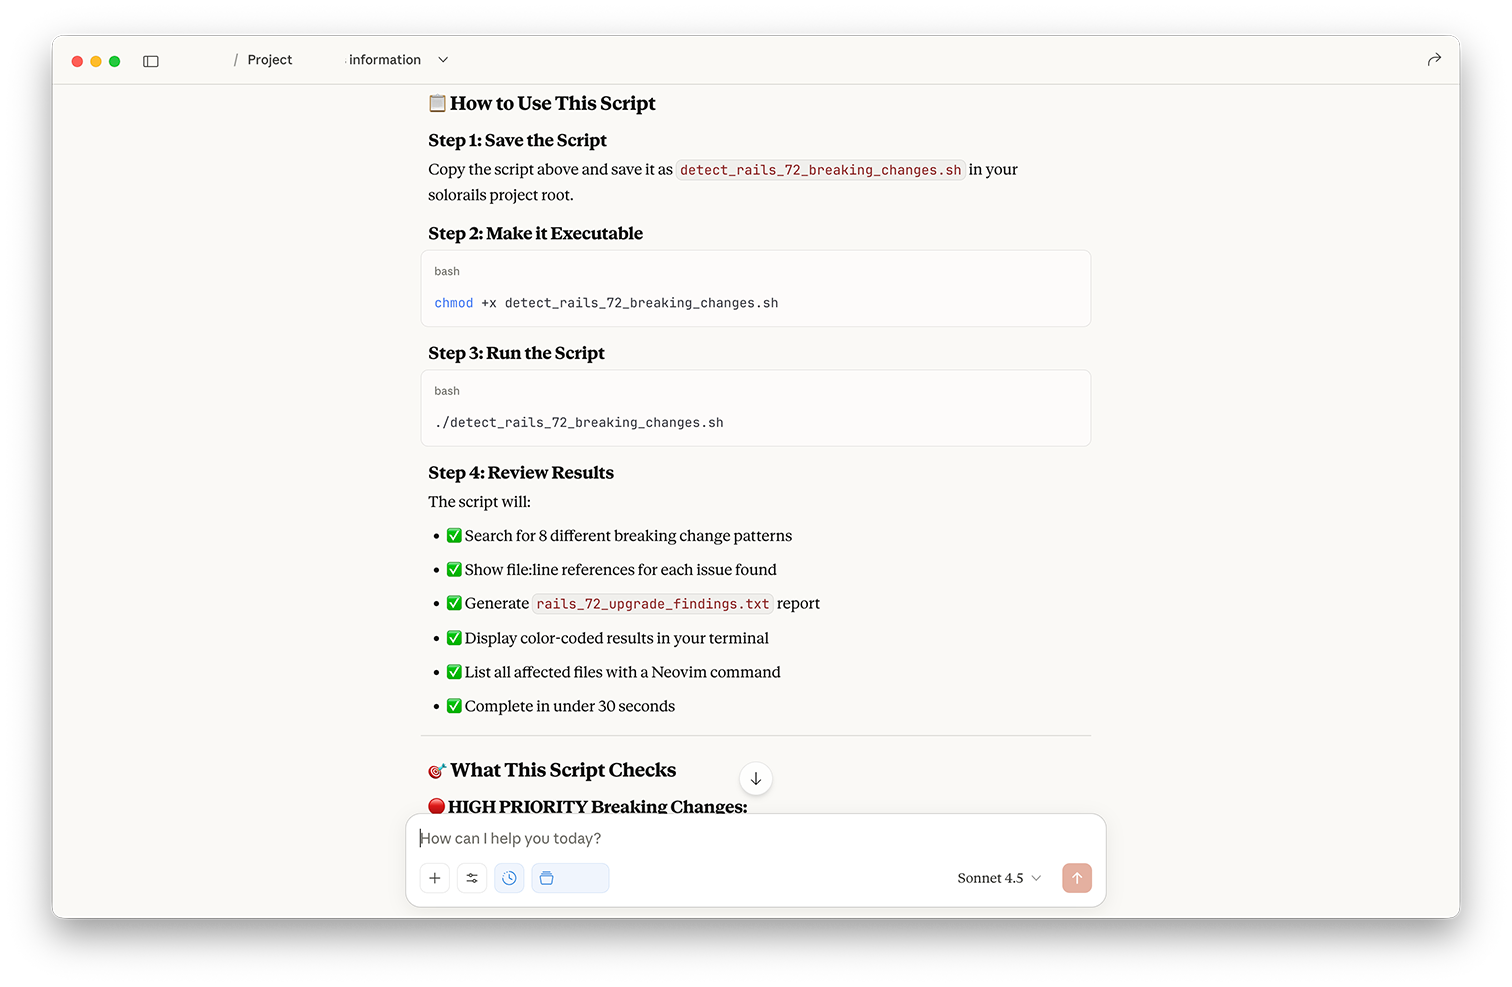The height and width of the screenshot is (987, 1512).
Task: Click the share arrow icon
Action: click(1434, 60)
